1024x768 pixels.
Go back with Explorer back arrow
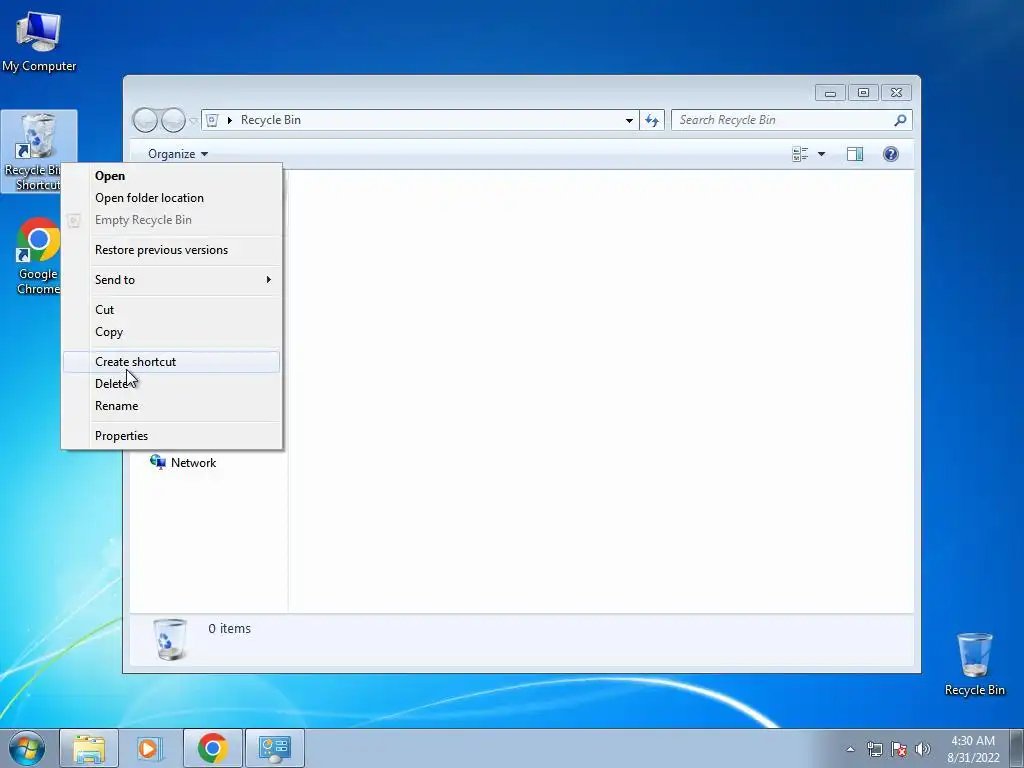tap(145, 120)
